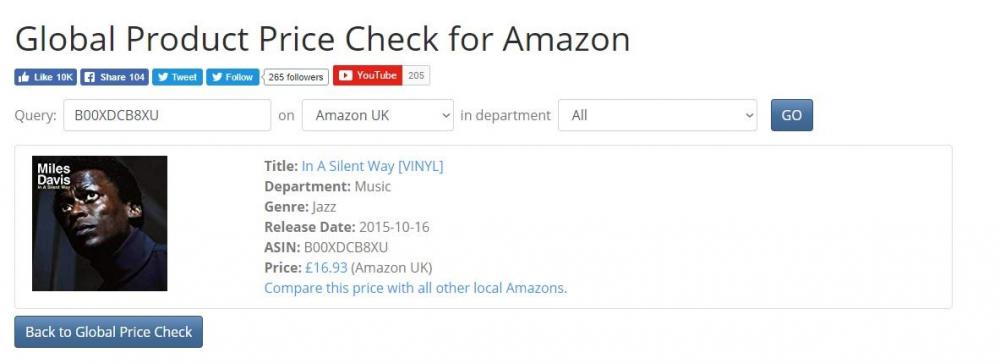Image resolution: width=1000 pixels, height=364 pixels.
Task: Click the Twitter Tweet button
Action: [177, 76]
